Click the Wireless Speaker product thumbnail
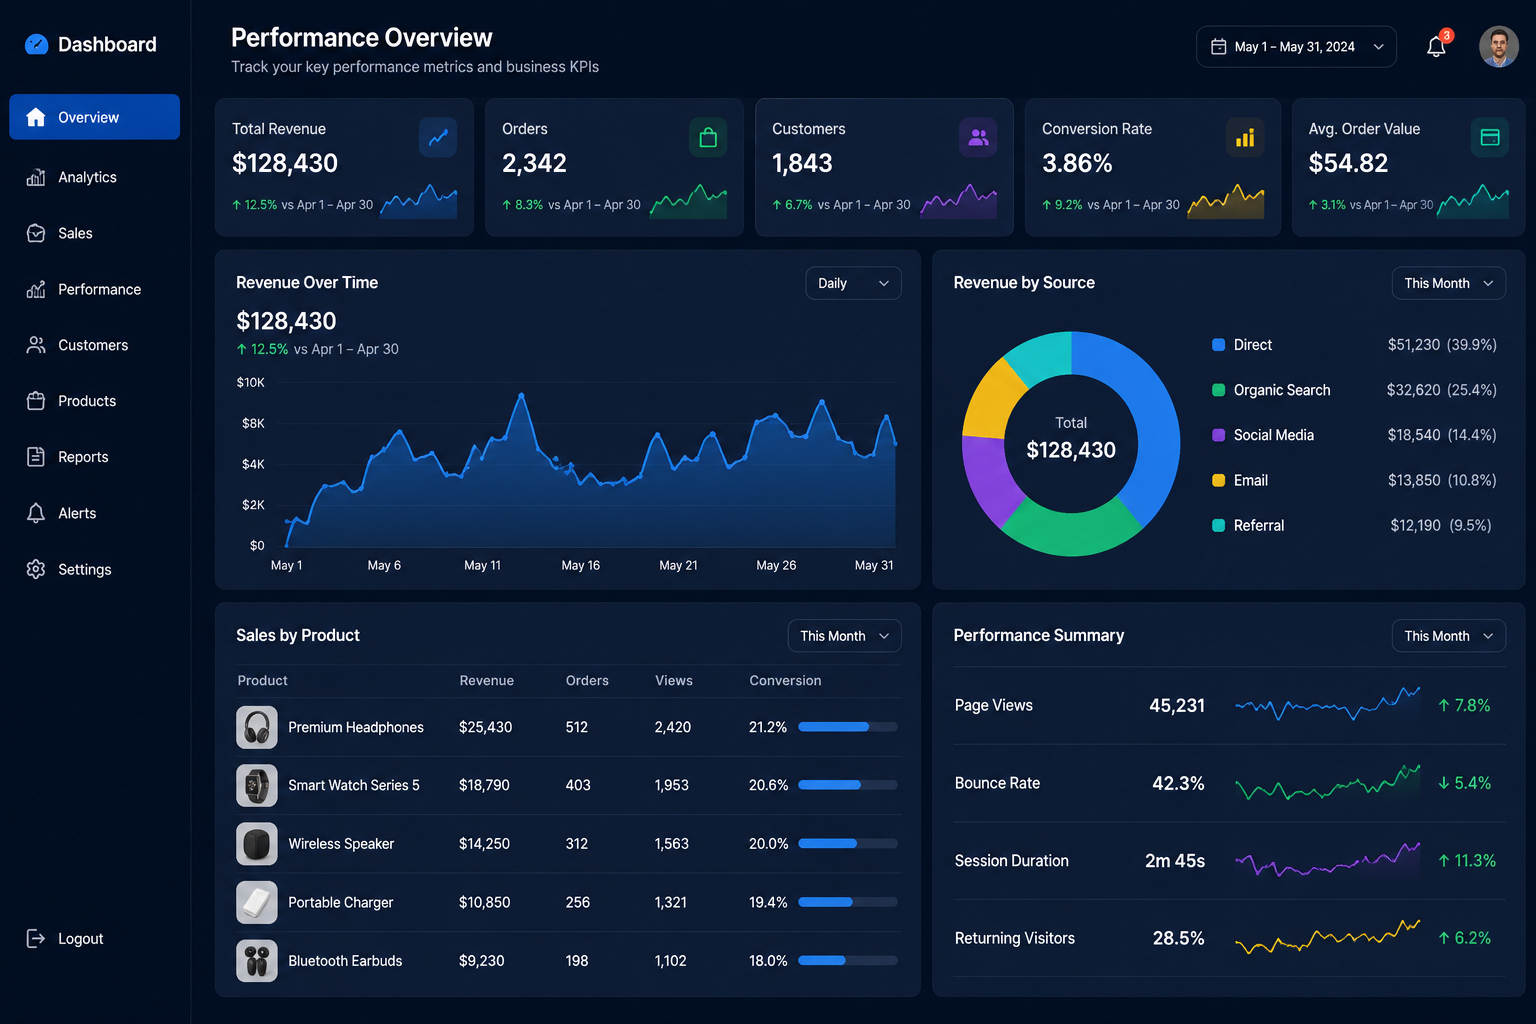This screenshot has height=1024, width=1536. [257, 844]
